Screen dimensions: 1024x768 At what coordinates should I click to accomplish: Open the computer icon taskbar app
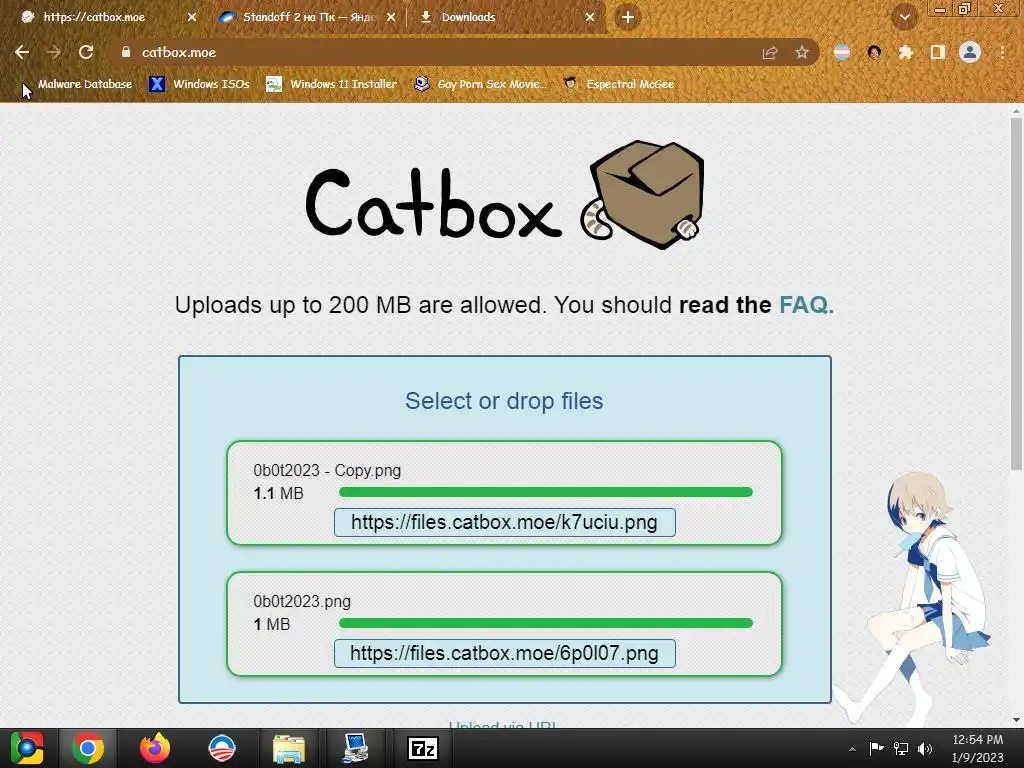[x=355, y=748]
